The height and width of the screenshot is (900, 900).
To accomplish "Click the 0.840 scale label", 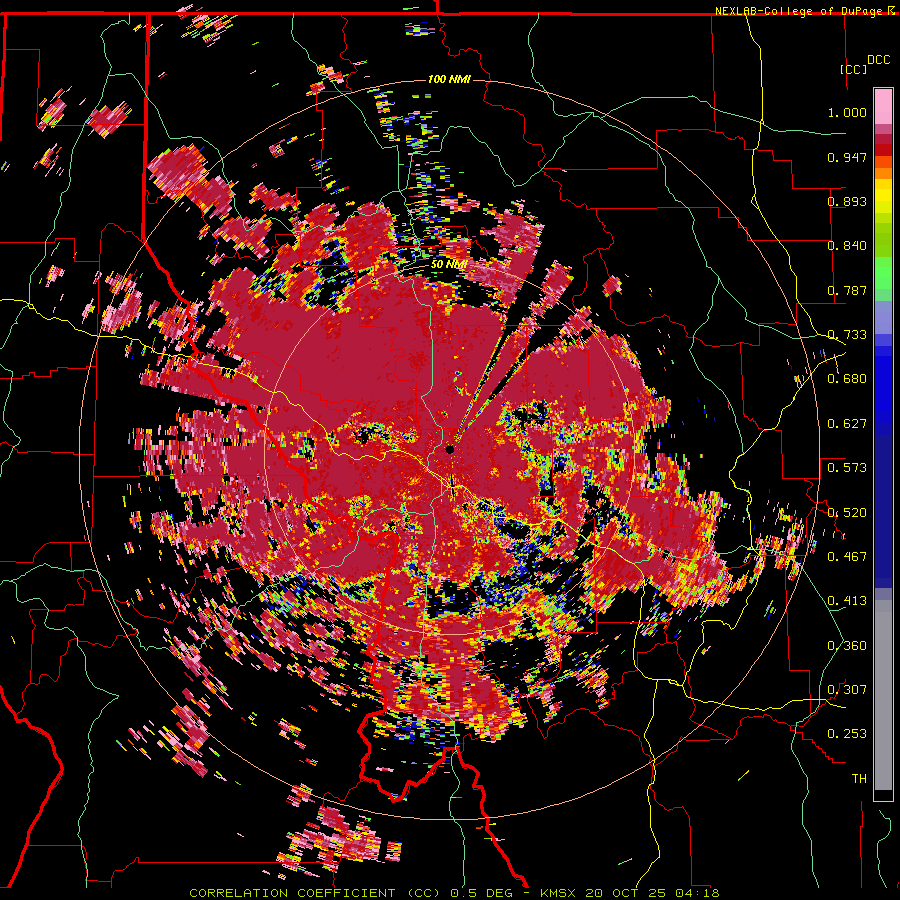I will [847, 246].
